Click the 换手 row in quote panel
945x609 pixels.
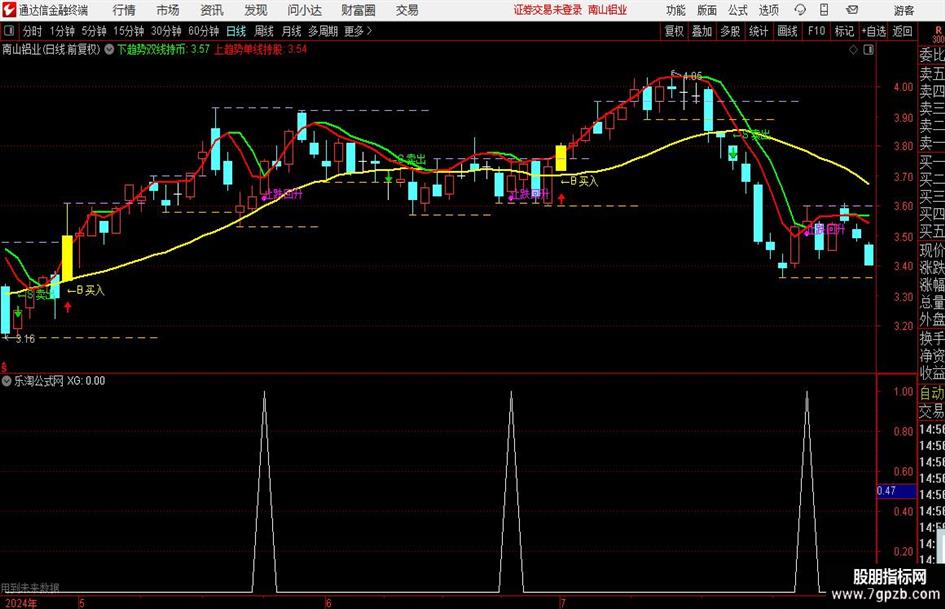931,338
